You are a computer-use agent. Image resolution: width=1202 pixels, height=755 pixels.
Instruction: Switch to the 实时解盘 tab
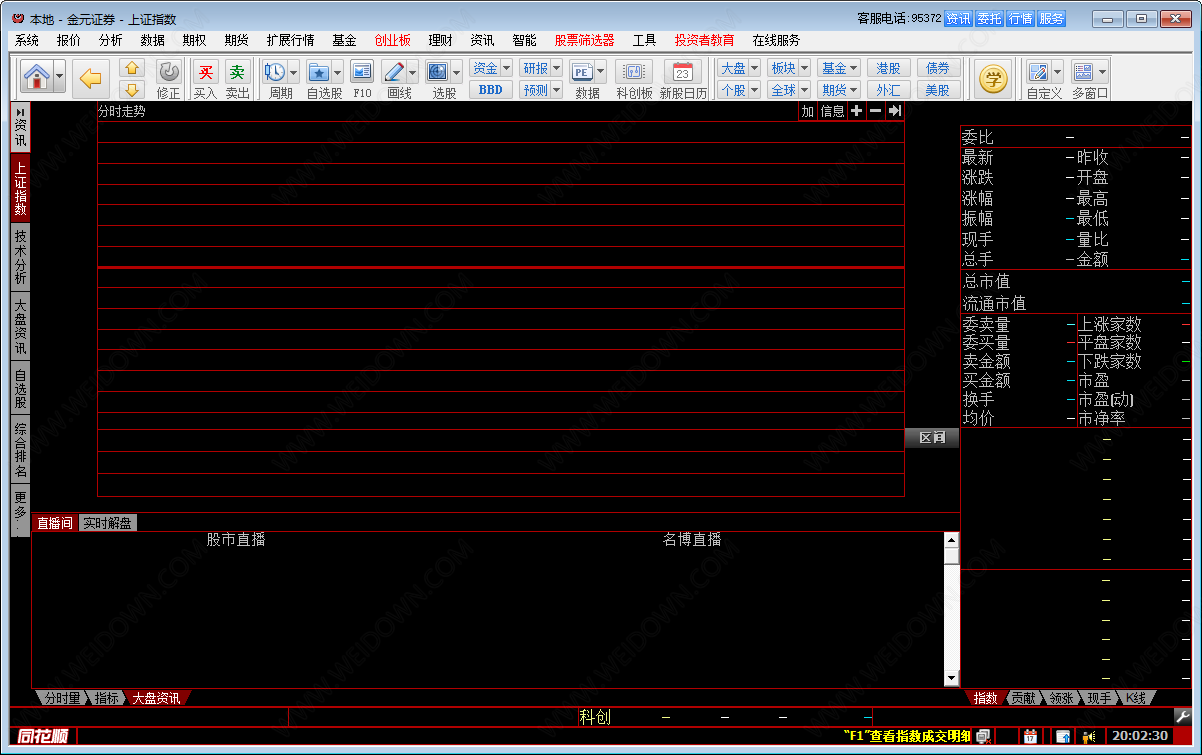pyautogui.click(x=107, y=523)
